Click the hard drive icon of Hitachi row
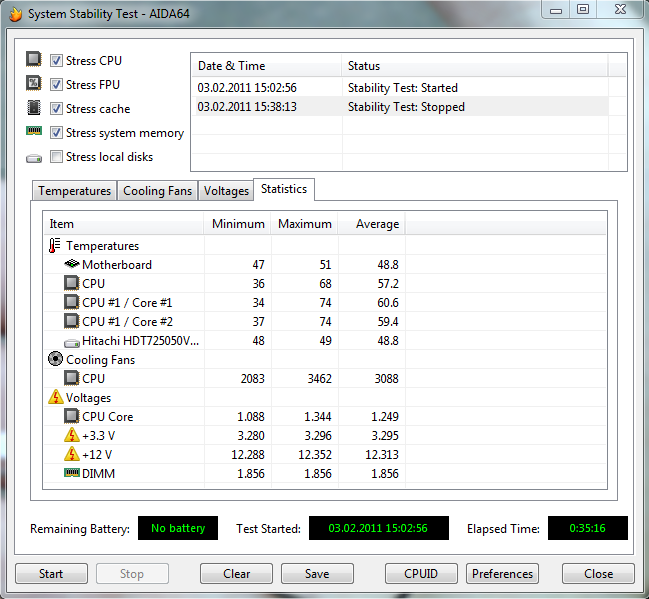The width and height of the screenshot is (649, 599). click(x=72, y=343)
